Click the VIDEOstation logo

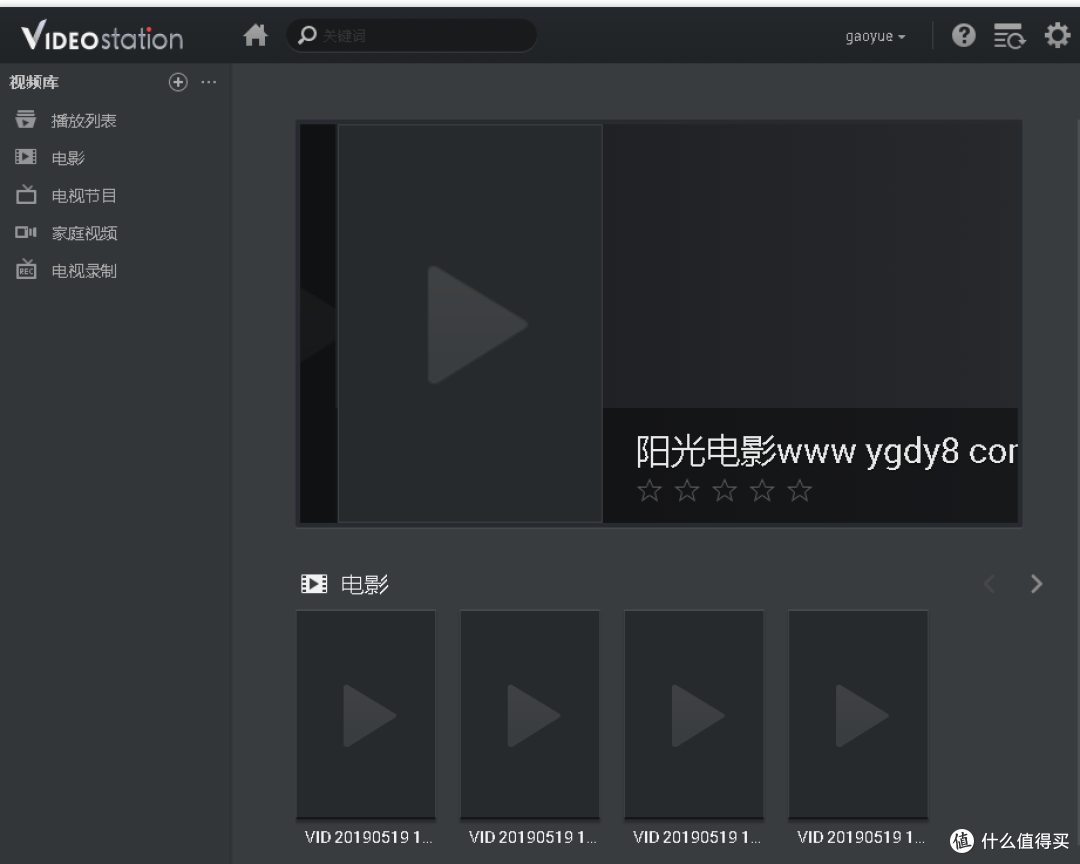(102, 36)
